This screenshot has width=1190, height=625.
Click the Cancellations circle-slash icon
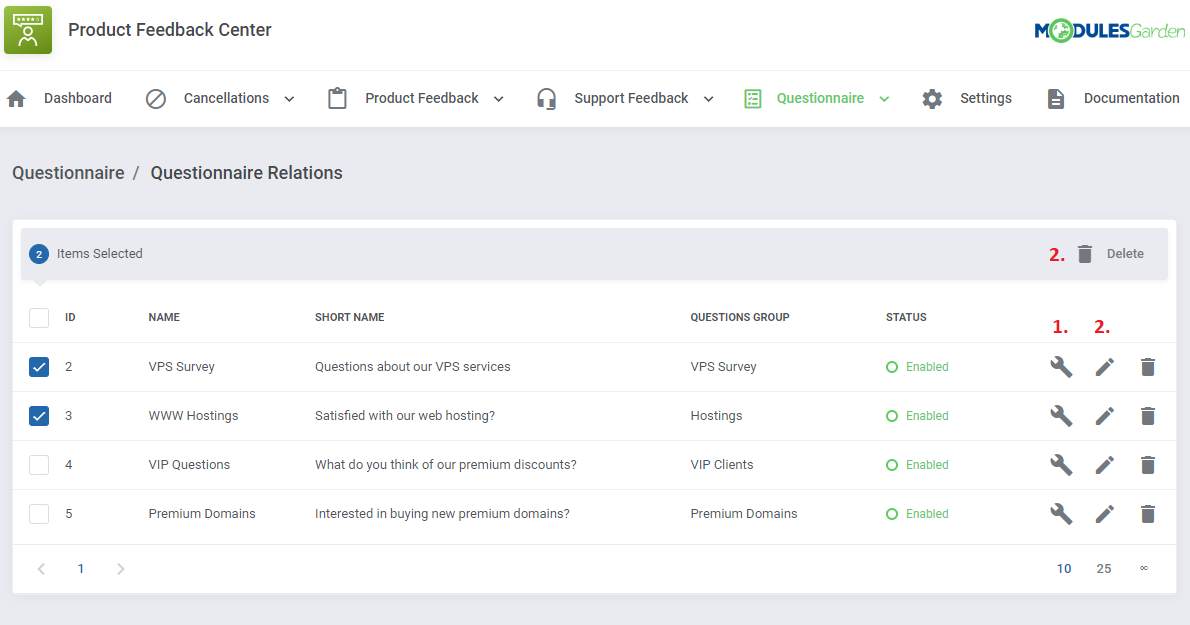point(156,99)
